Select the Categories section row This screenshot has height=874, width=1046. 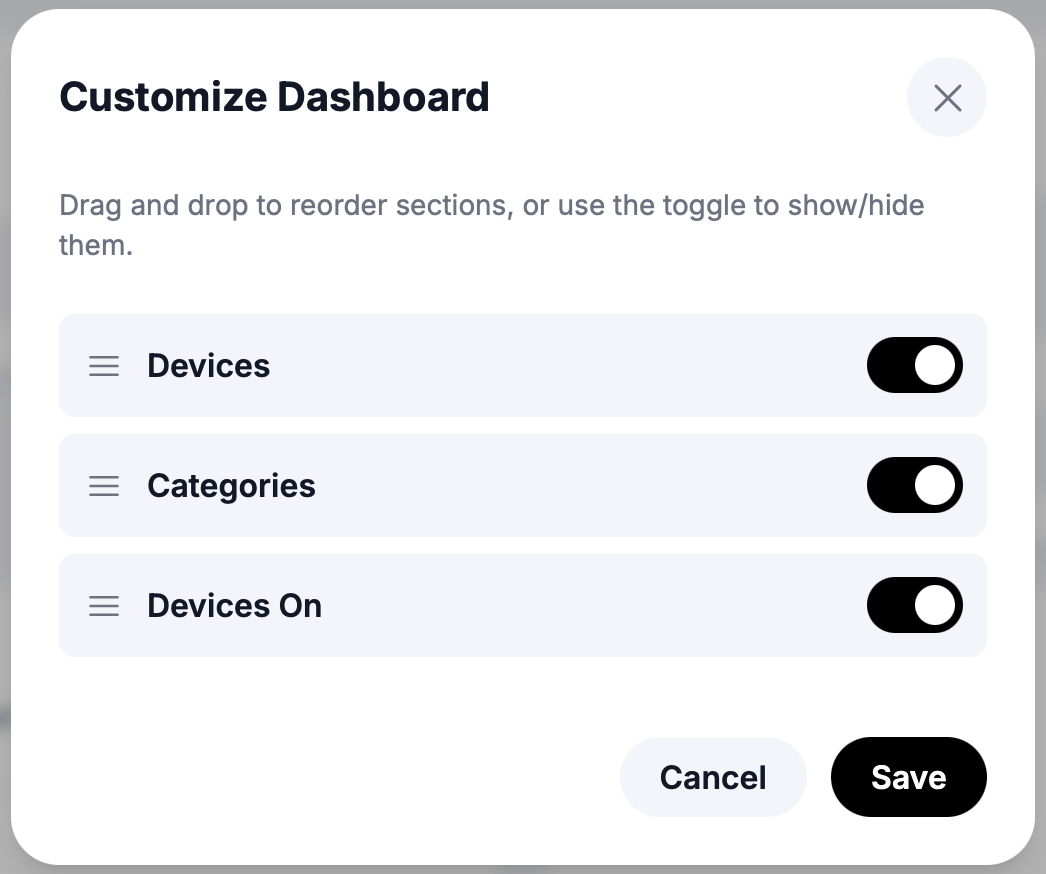click(x=523, y=485)
